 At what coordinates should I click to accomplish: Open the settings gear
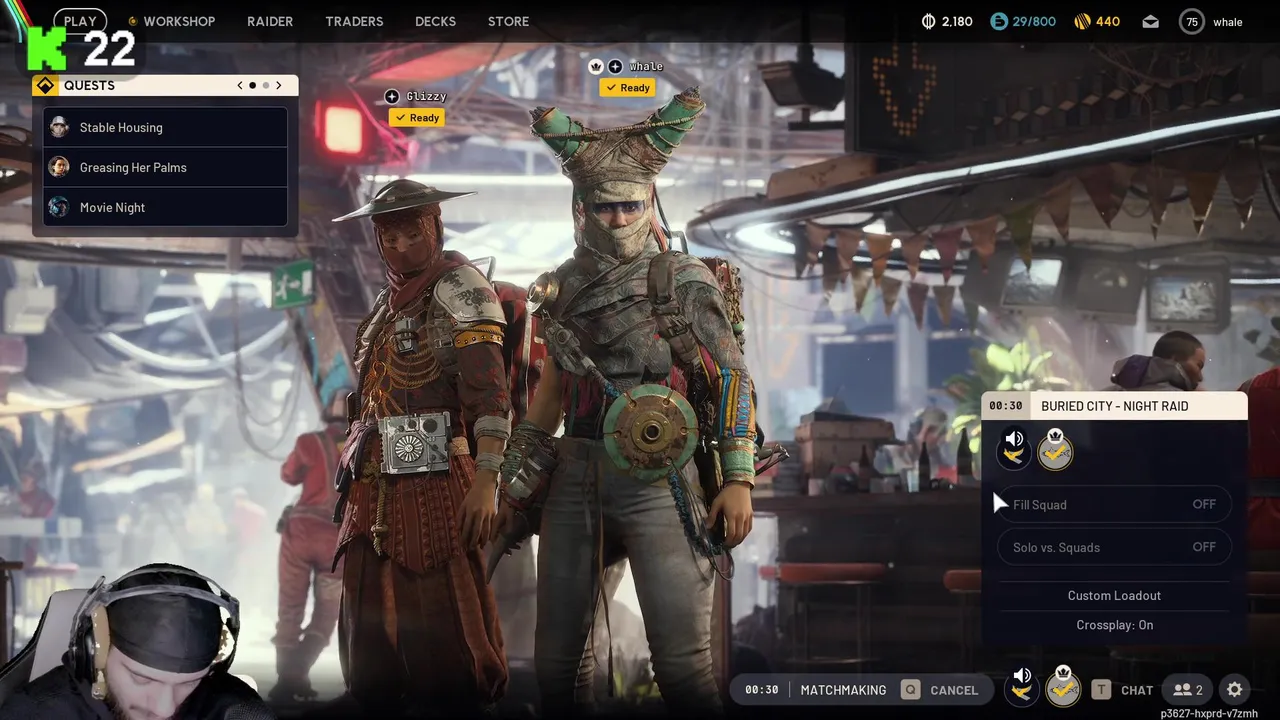[x=1235, y=690]
